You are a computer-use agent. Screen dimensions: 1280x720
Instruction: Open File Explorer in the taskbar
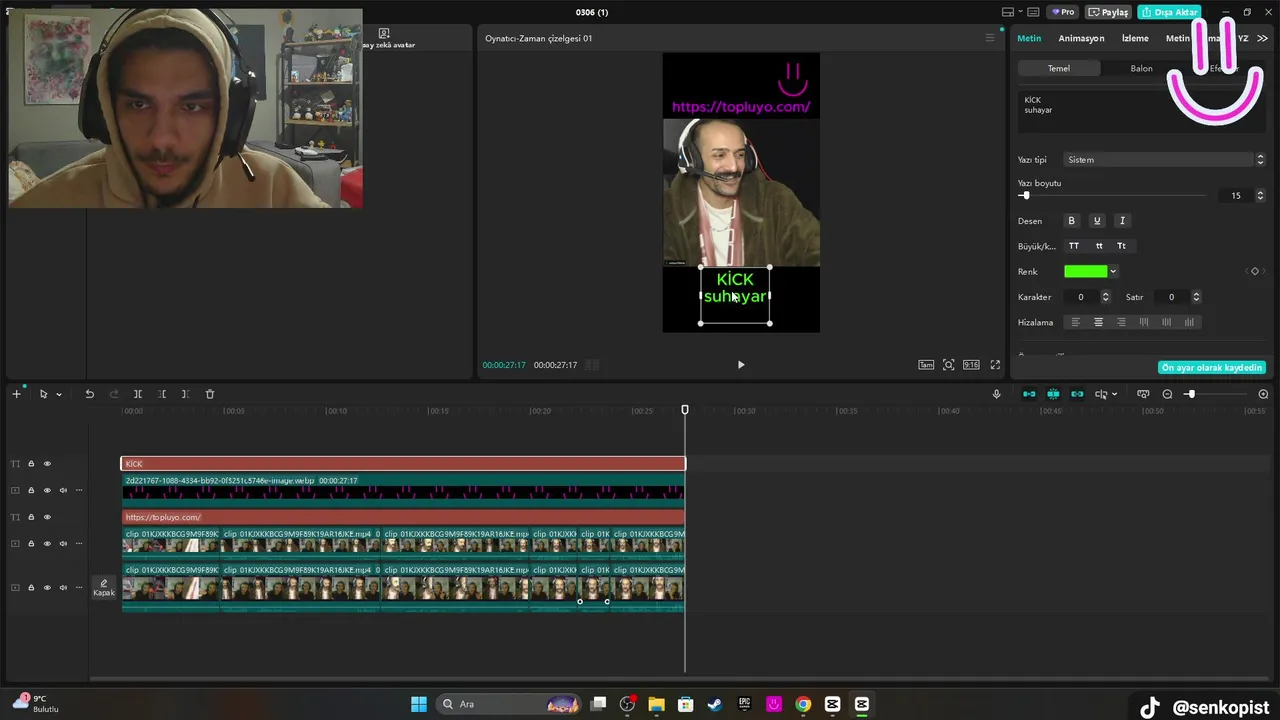(x=656, y=704)
